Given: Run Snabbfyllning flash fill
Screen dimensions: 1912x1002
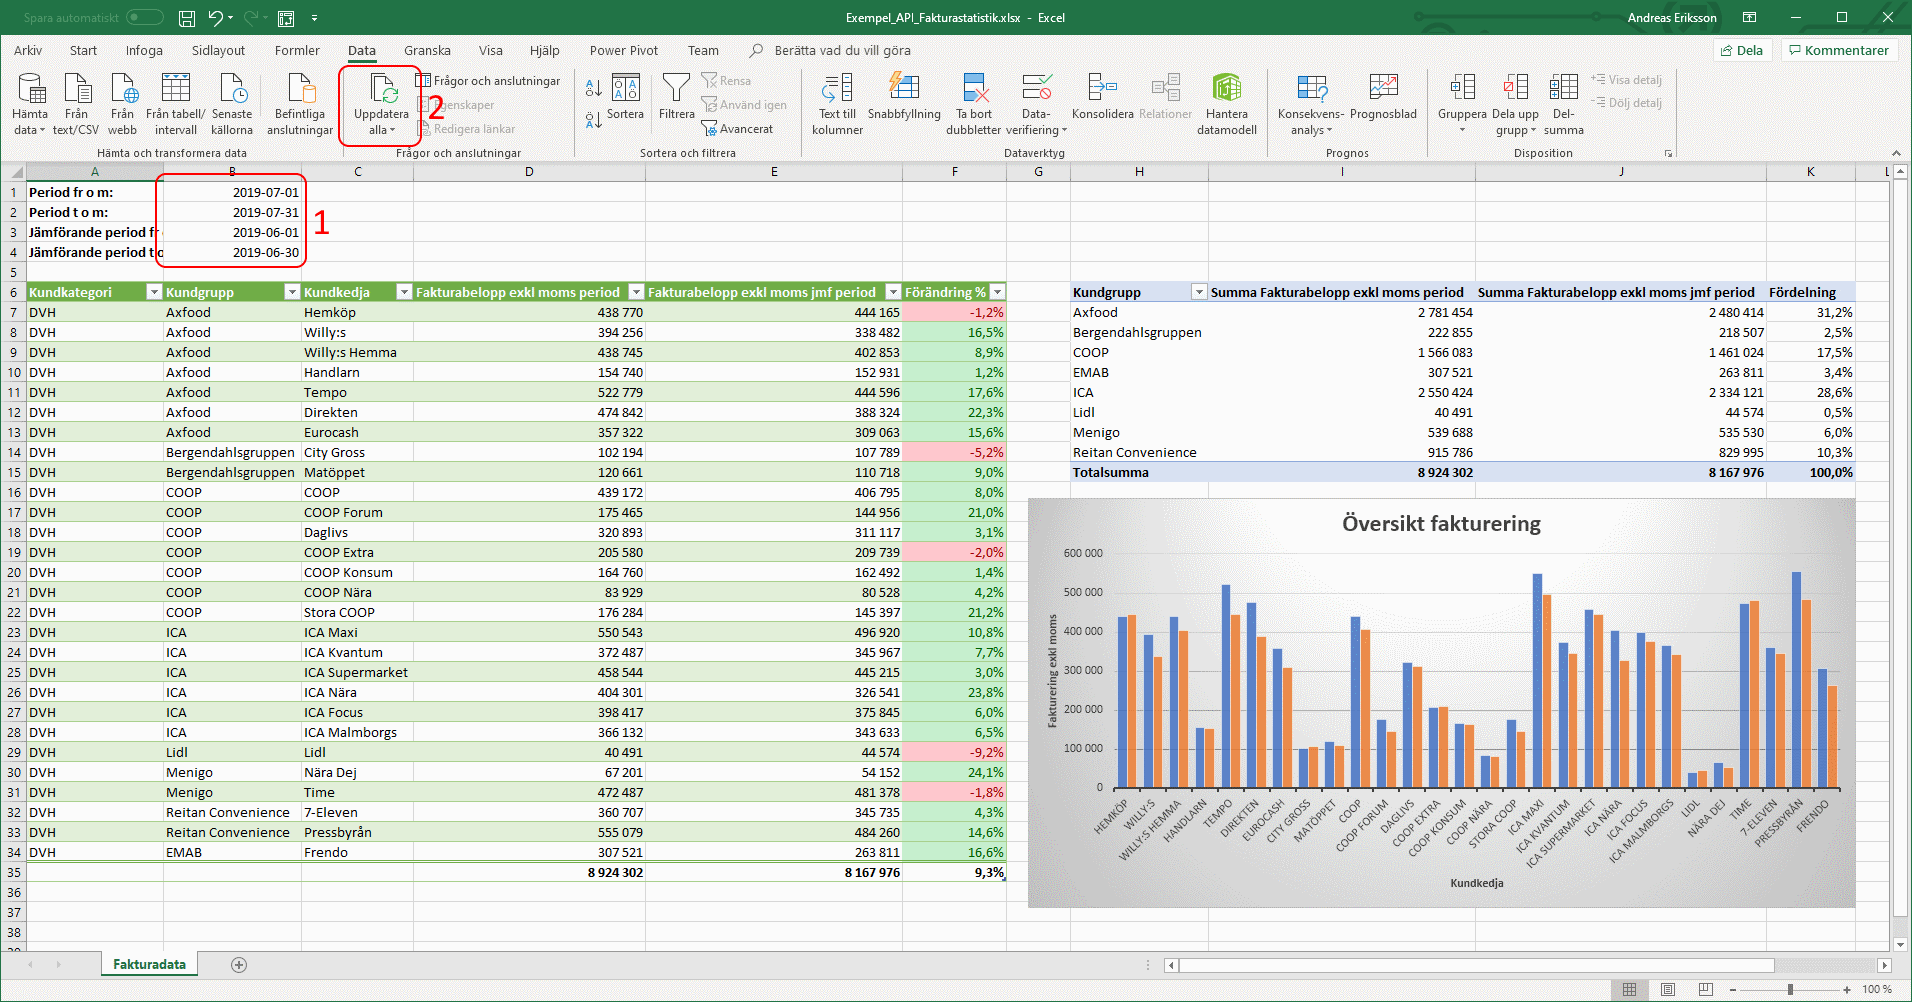Looking at the screenshot, I should point(904,97).
